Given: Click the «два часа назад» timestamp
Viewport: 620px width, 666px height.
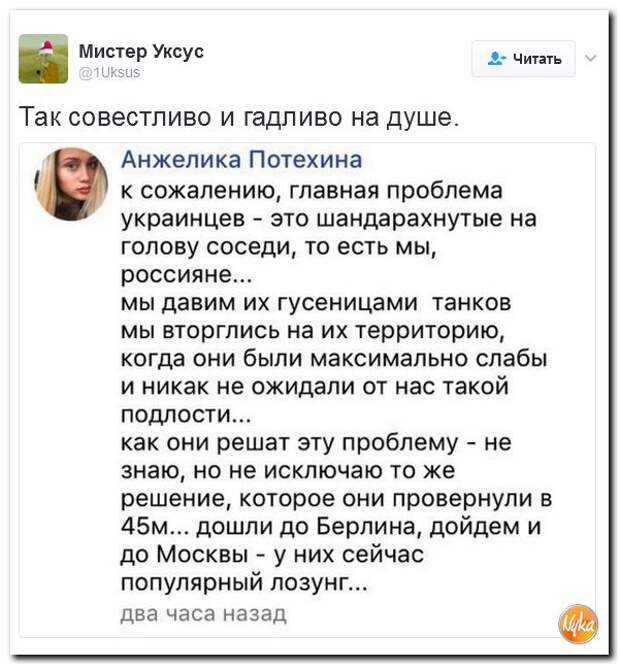Looking at the screenshot, I should coord(204,614).
